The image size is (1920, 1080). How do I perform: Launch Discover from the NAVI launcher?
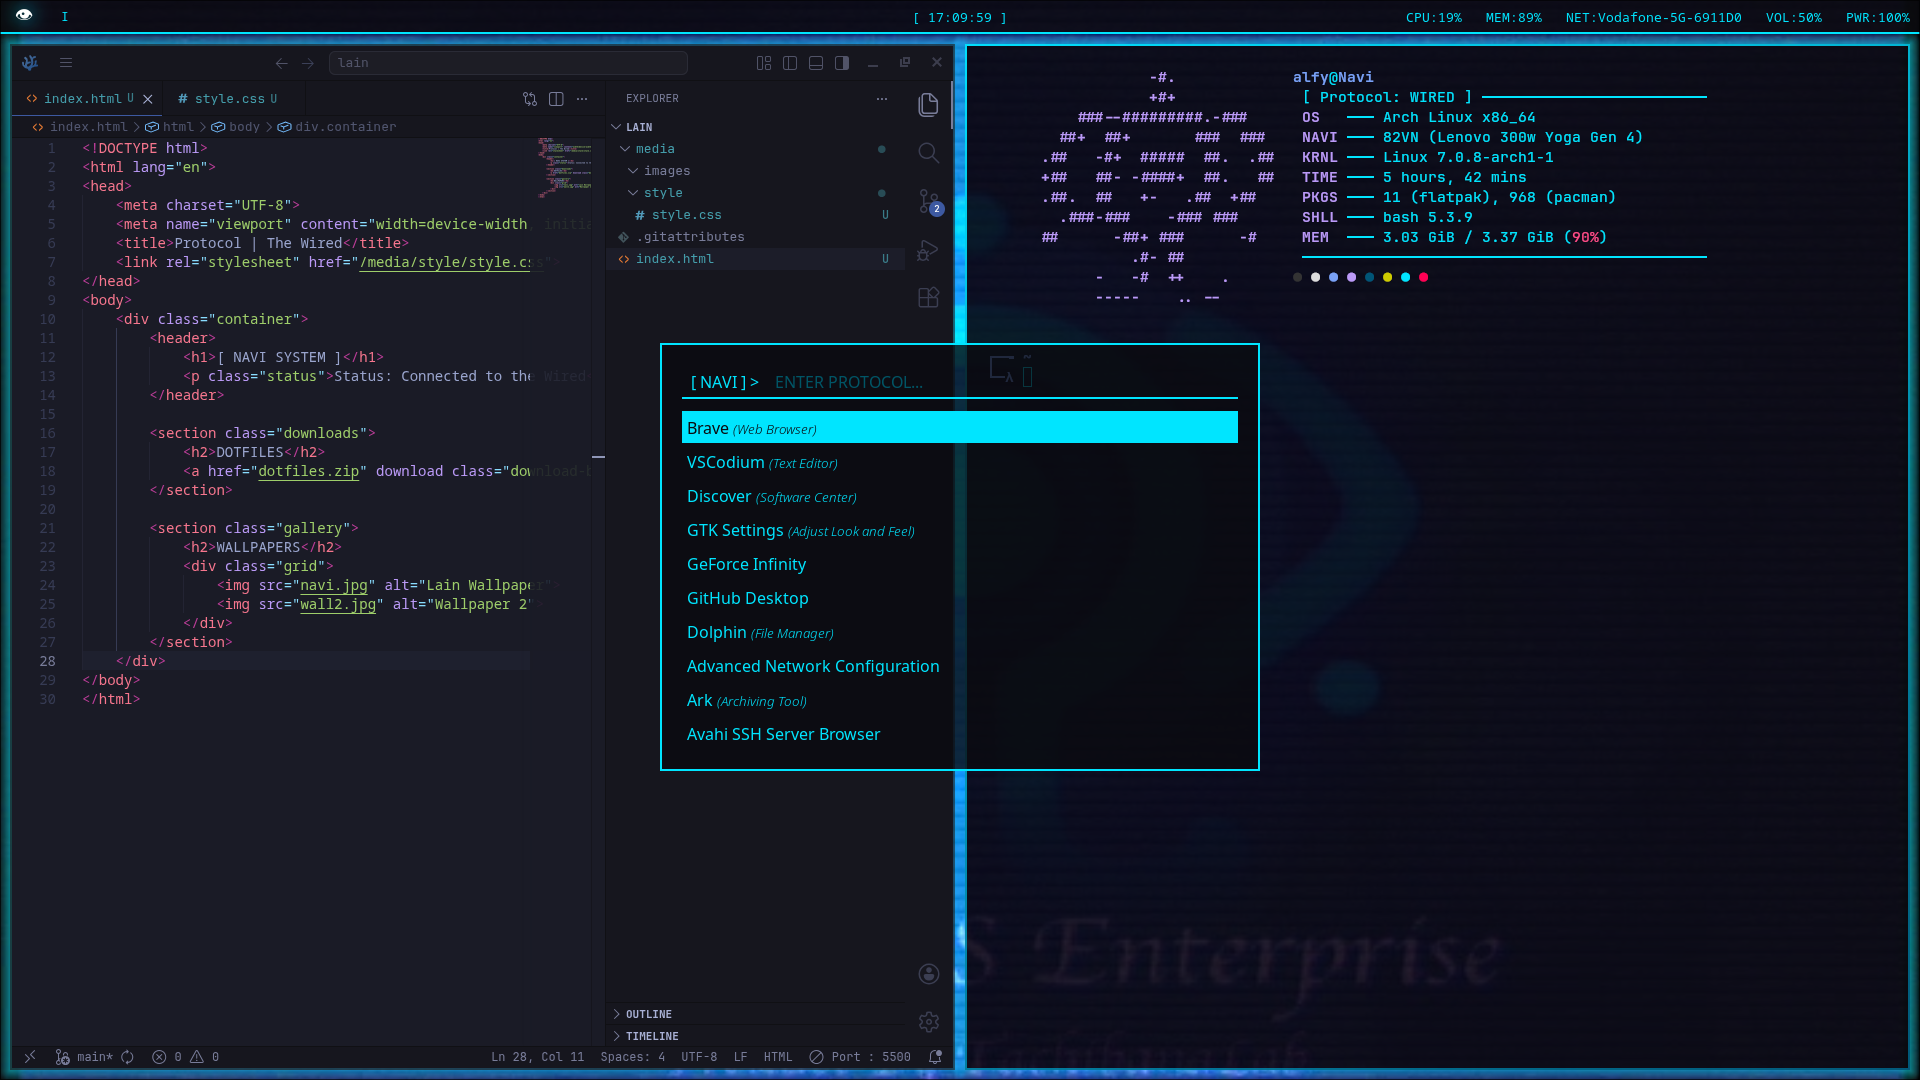pyautogui.click(x=960, y=496)
